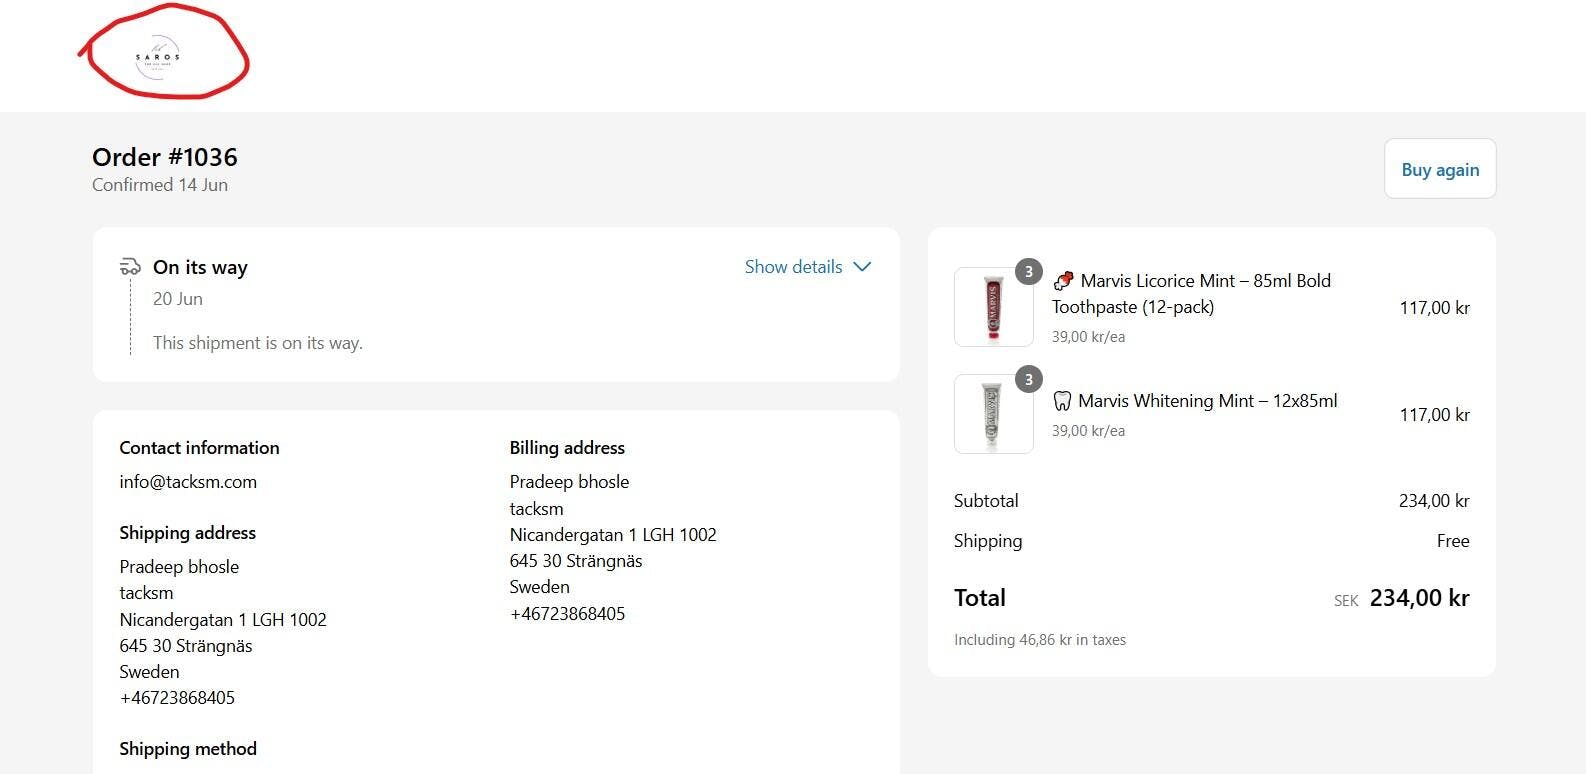1586x774 pixels.
Task: Click the Order #1036 heading
Action: click(x=165, y=157)
